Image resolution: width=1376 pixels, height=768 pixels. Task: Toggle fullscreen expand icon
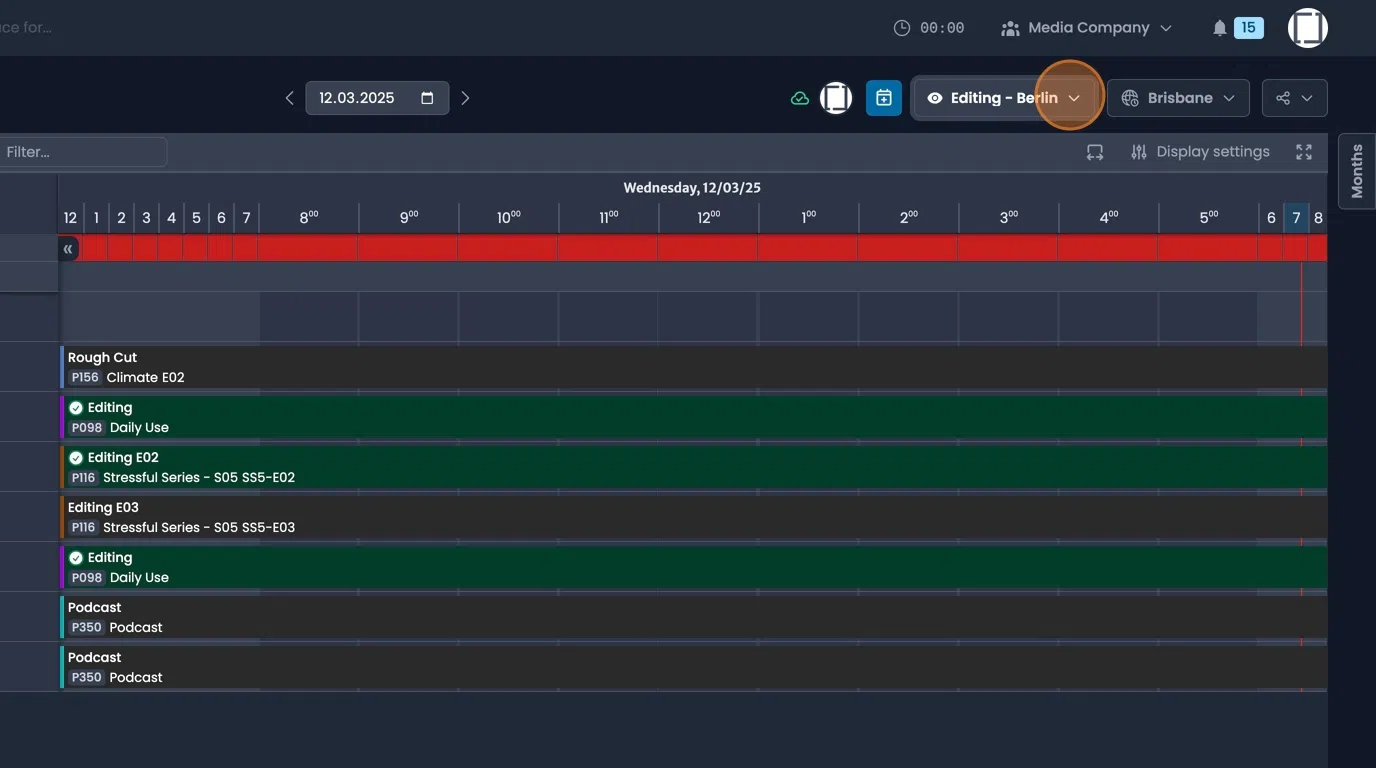tap(1303, 152)
